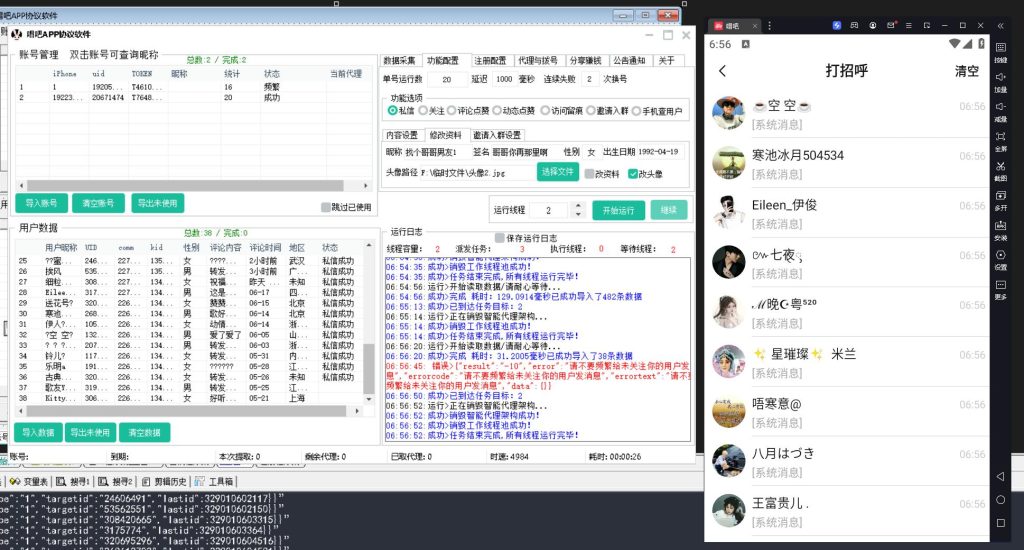Click the 昵称 input field
The width and height of the screenshot is (1024, 550).
(437, 152)
